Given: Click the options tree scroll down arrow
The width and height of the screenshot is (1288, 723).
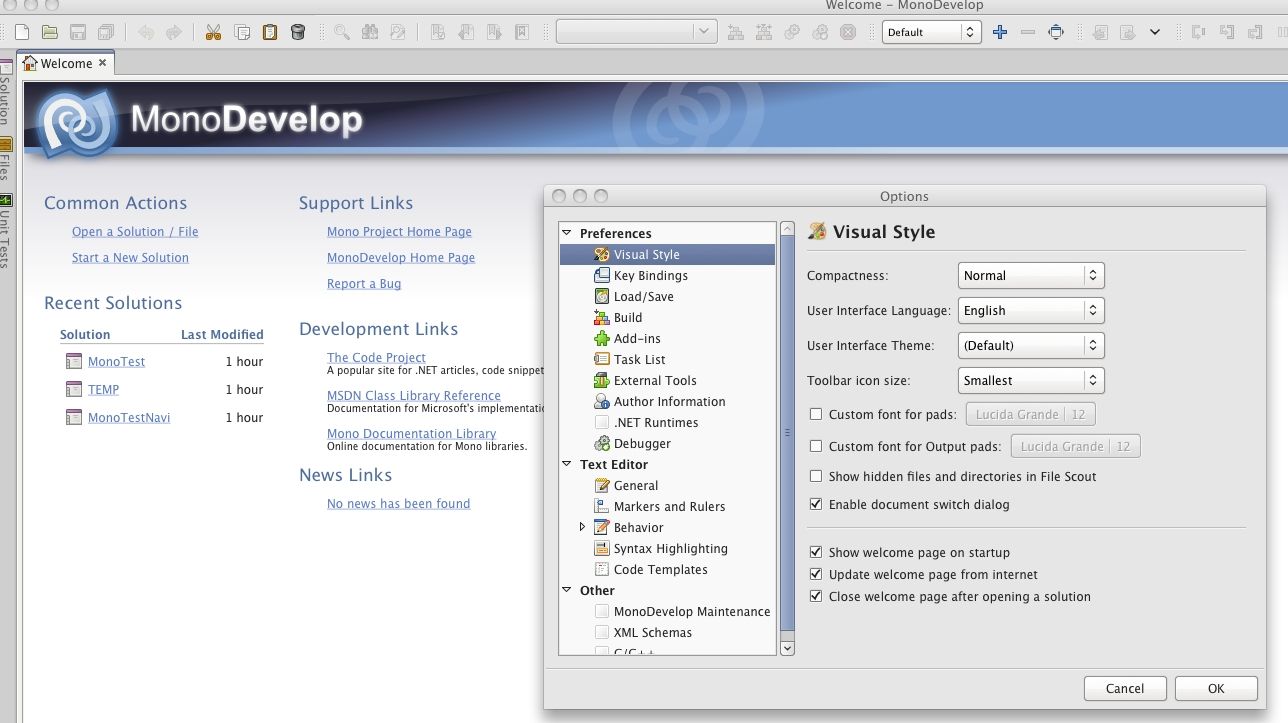Looking at the screenshot, I should (x=787, y=648).
